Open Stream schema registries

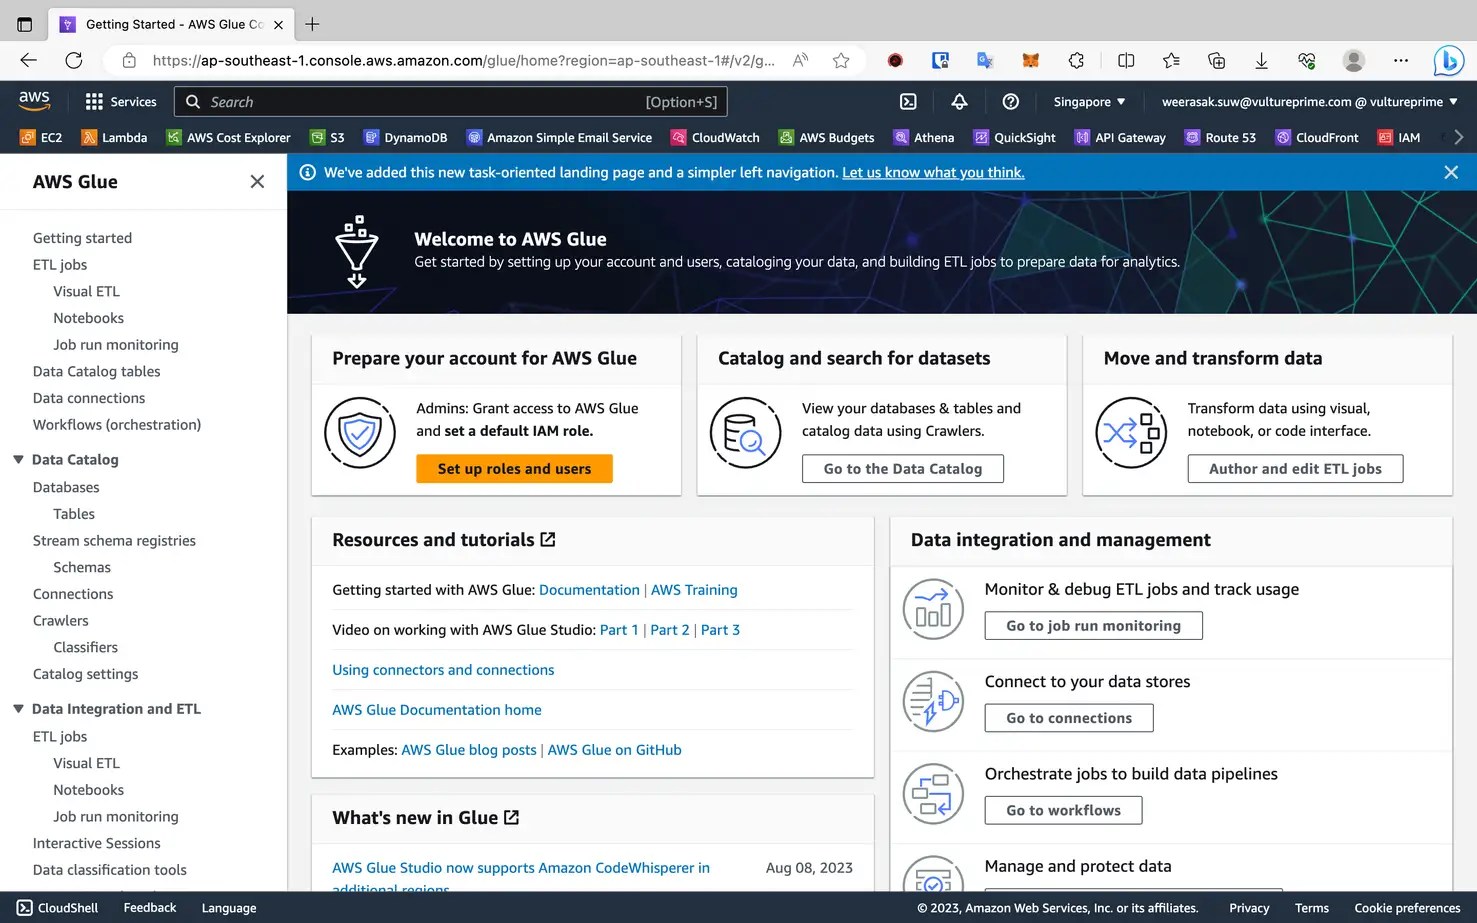[x=114, y=540]
